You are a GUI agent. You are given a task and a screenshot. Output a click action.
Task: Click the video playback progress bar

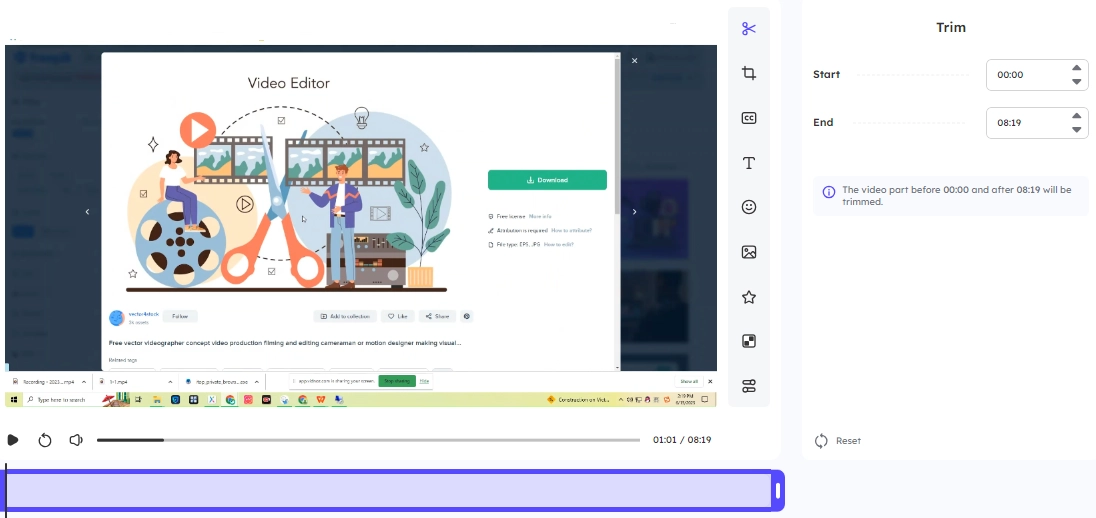click(370, 440)
